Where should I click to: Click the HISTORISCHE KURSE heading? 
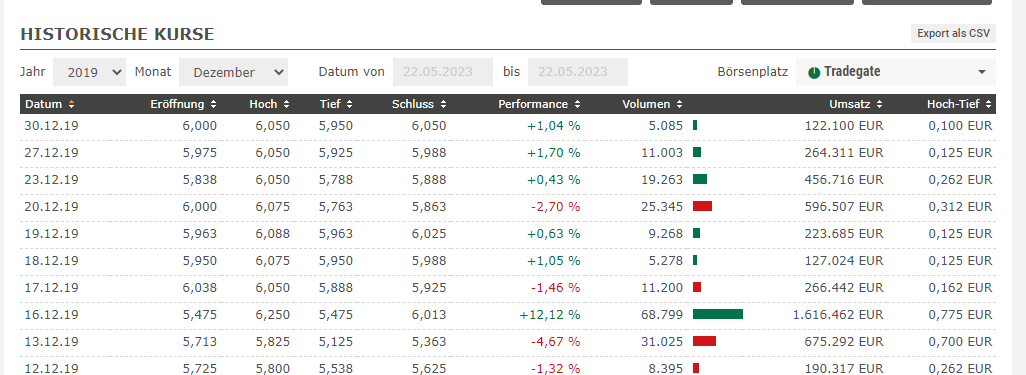coord(117,34)
